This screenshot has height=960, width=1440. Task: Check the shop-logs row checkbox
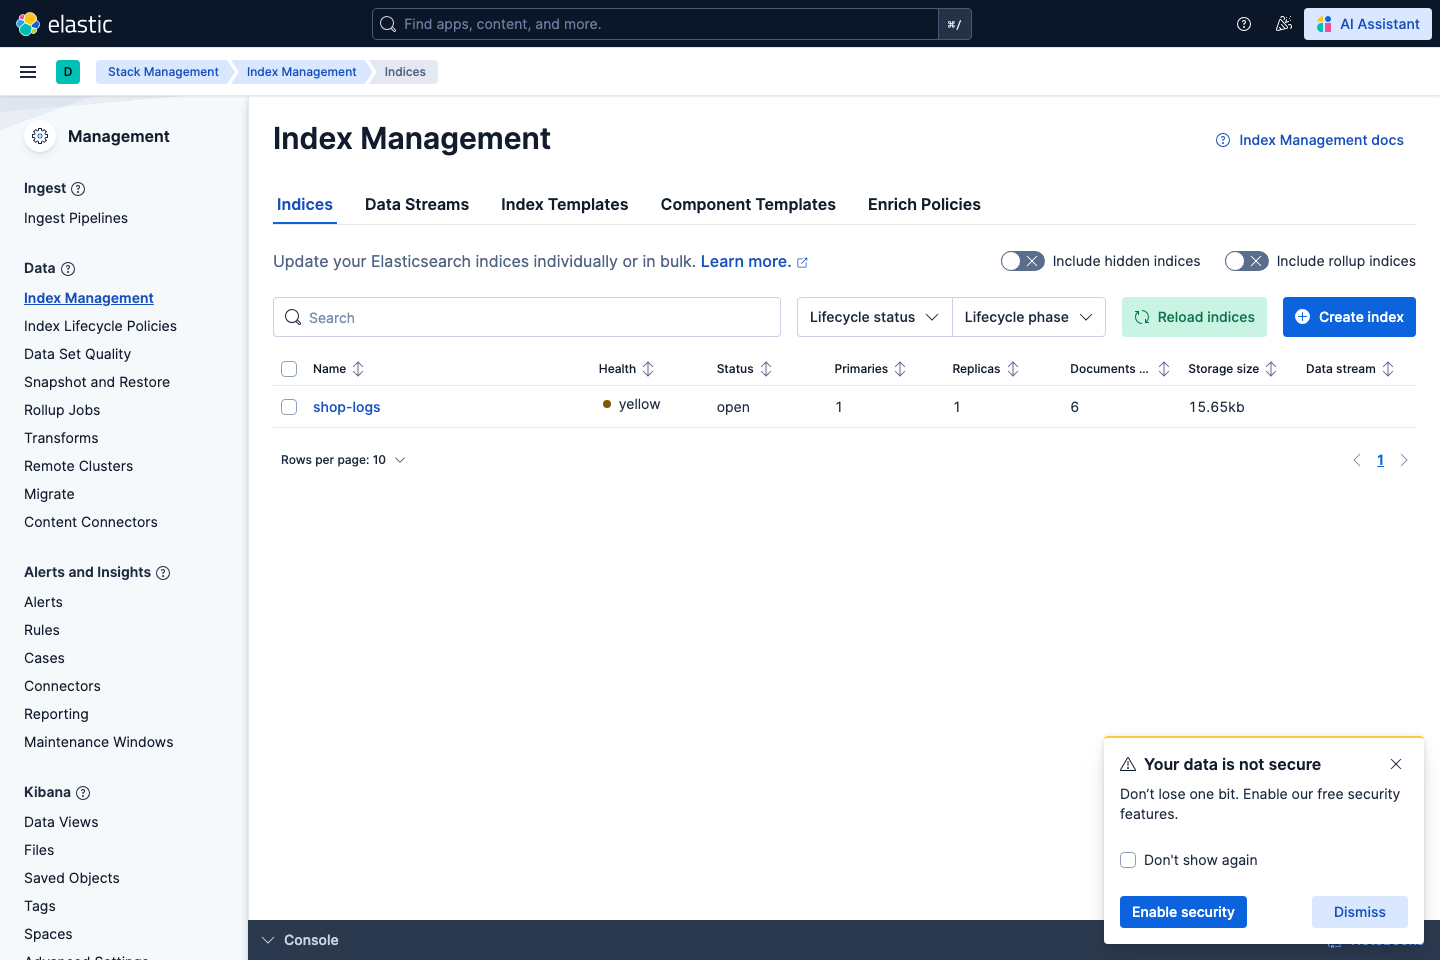[289, 407]
